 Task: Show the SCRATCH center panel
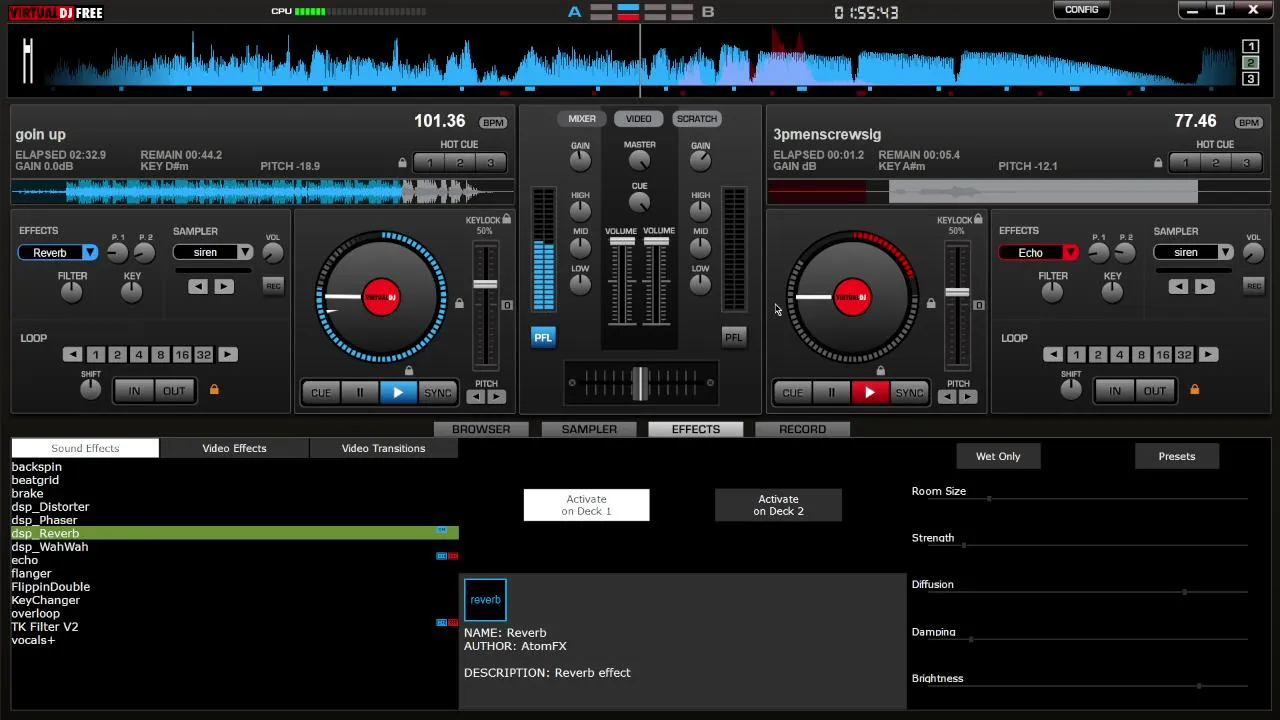[x=697, y=119]
